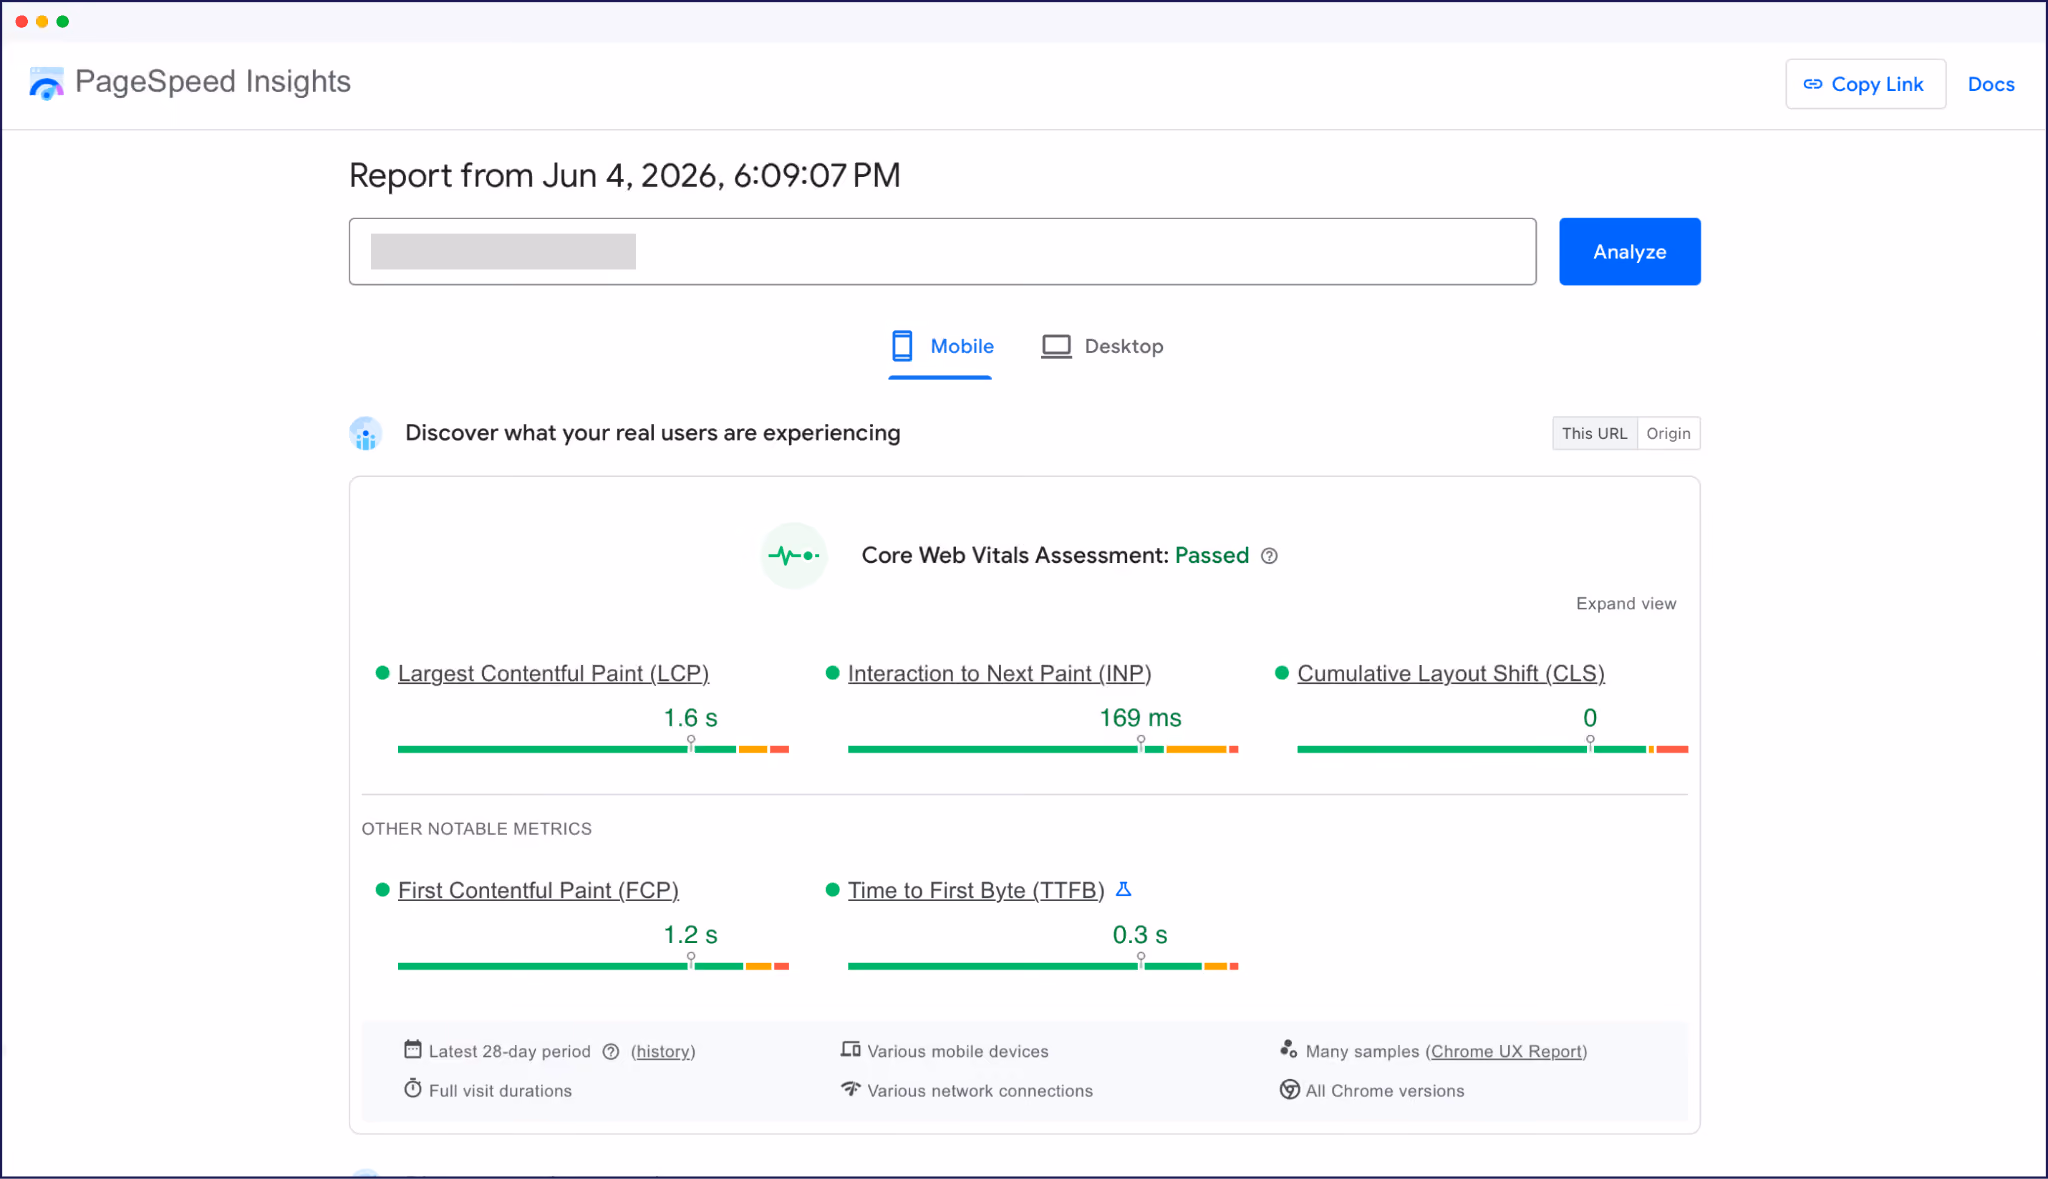Click the CLS value 0

coord(1590,718)
